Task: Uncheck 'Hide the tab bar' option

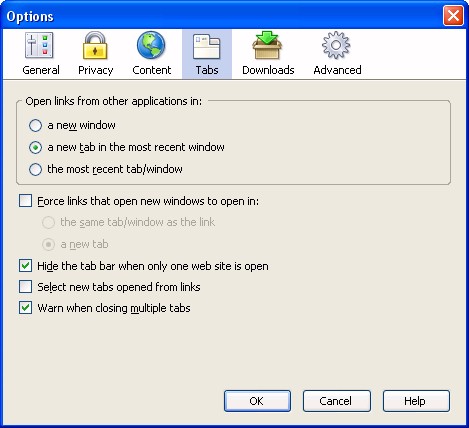Action: point(25,266)
